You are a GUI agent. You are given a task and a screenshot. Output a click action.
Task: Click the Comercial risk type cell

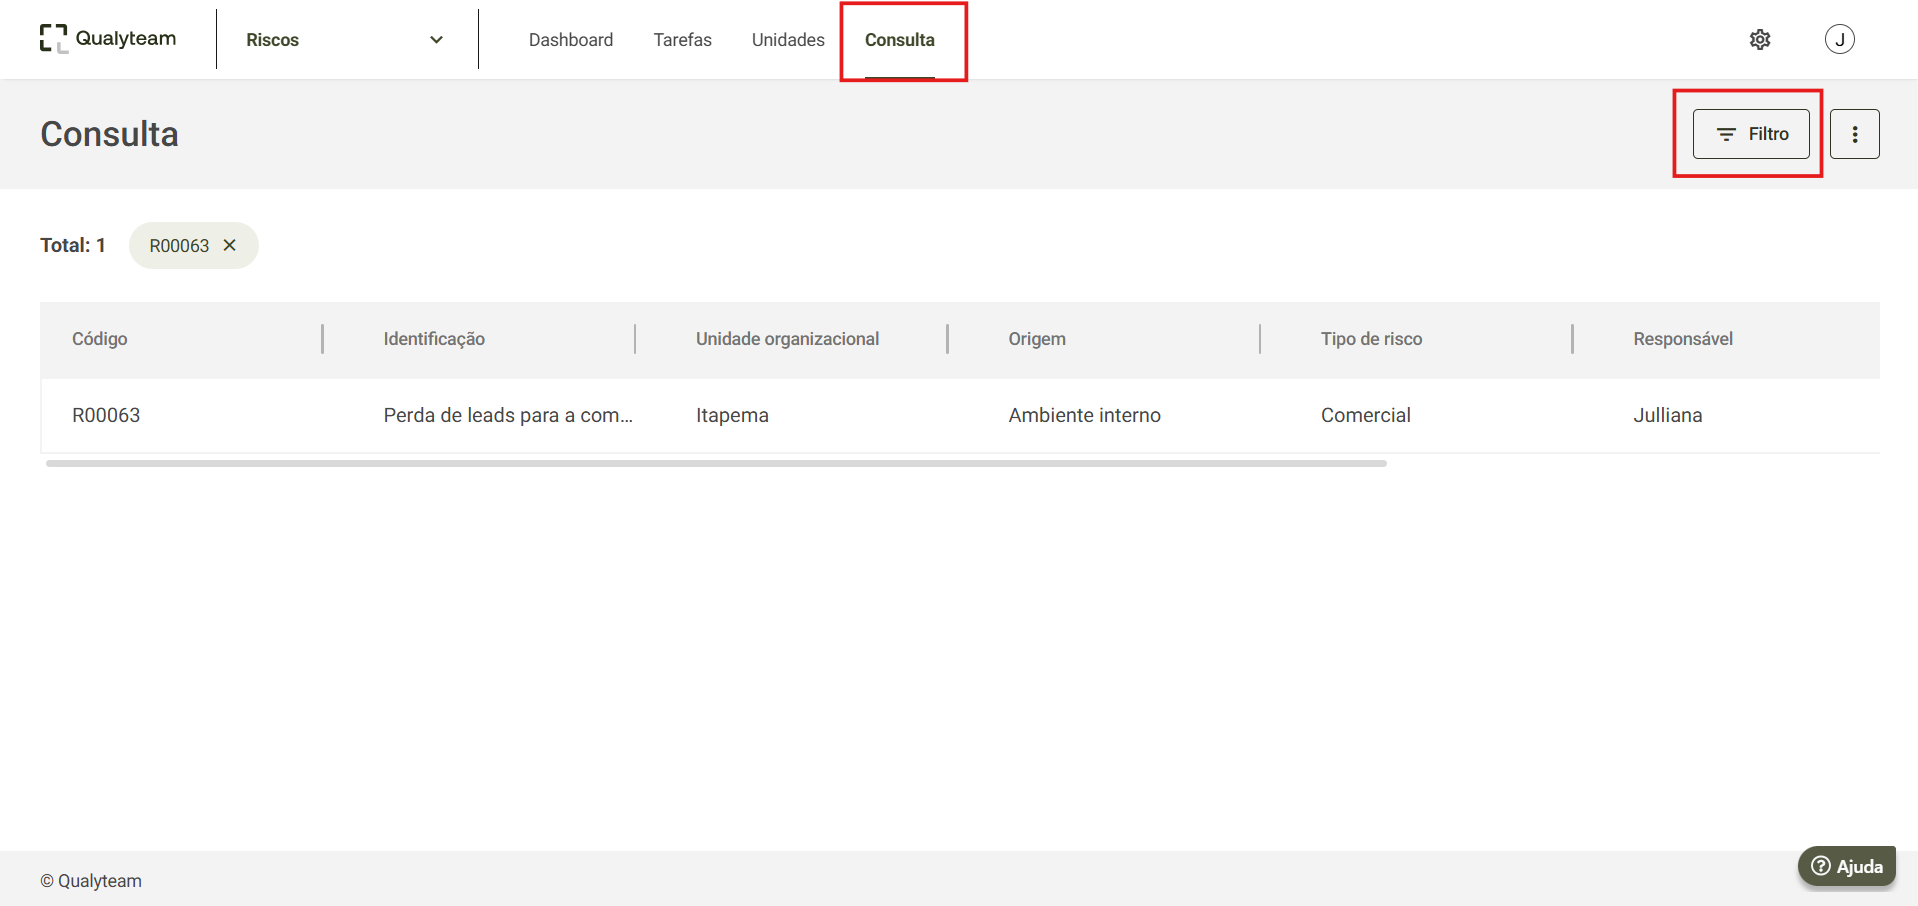coord(1365,415)
